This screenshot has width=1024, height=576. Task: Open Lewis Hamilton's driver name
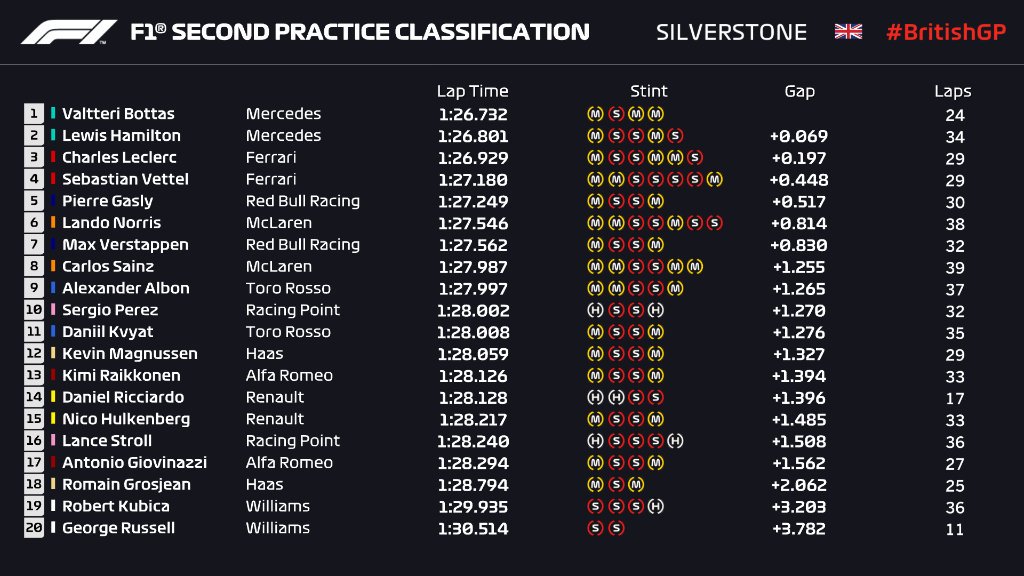pos(121,136)
